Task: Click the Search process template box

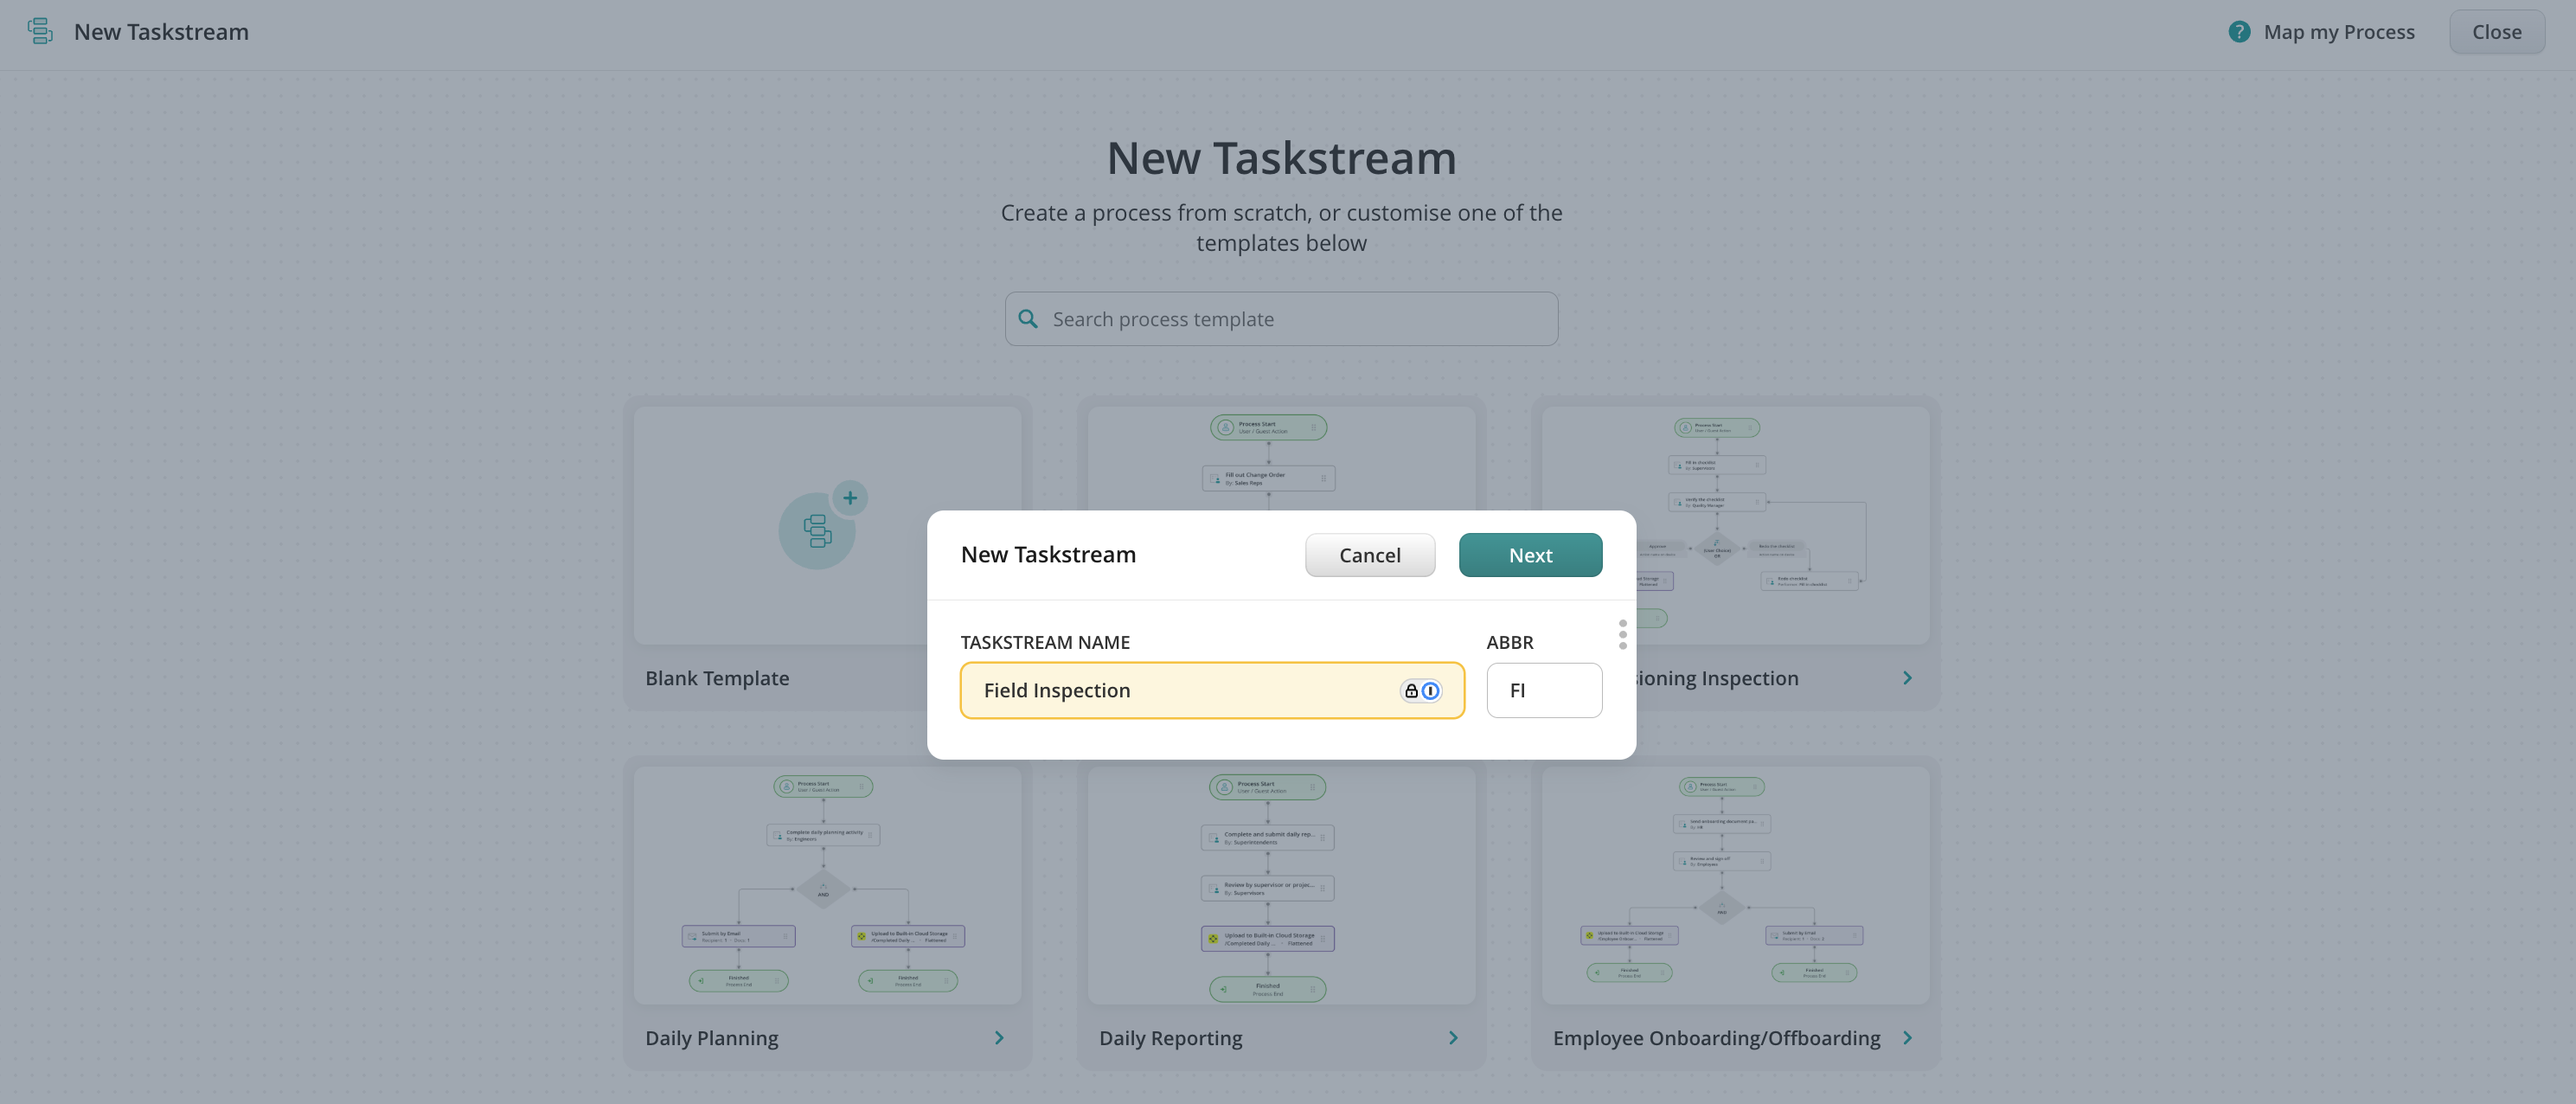Action: [1290, 319]
